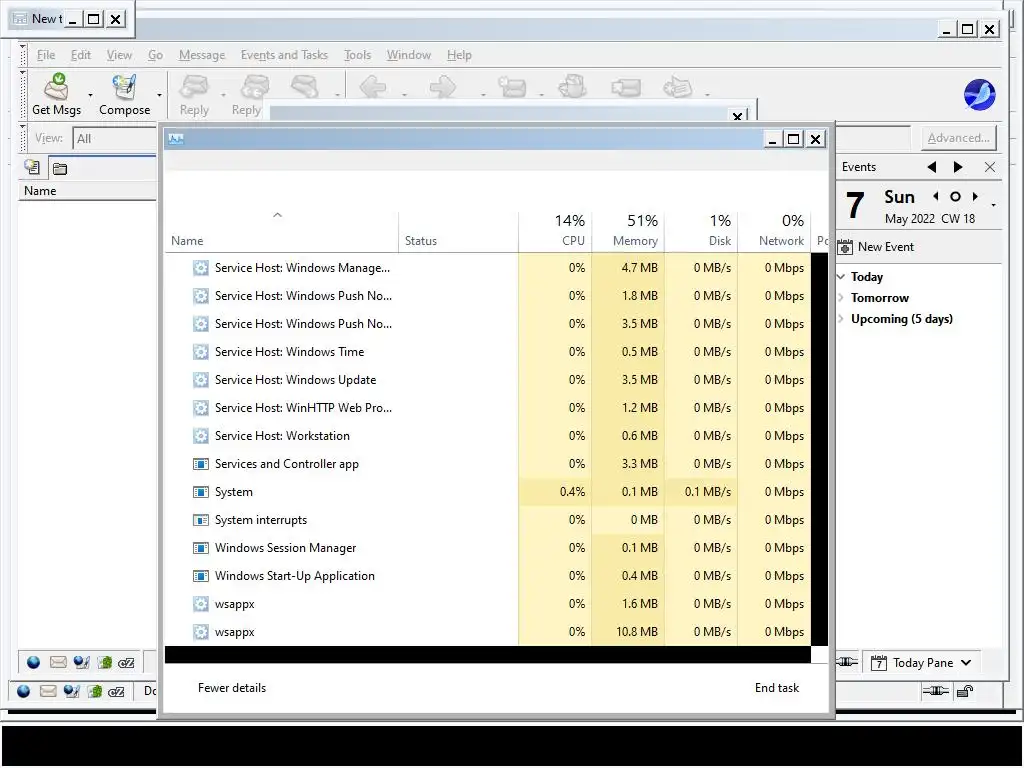Click the sort arrow above the Name column

tap(278, 214)
